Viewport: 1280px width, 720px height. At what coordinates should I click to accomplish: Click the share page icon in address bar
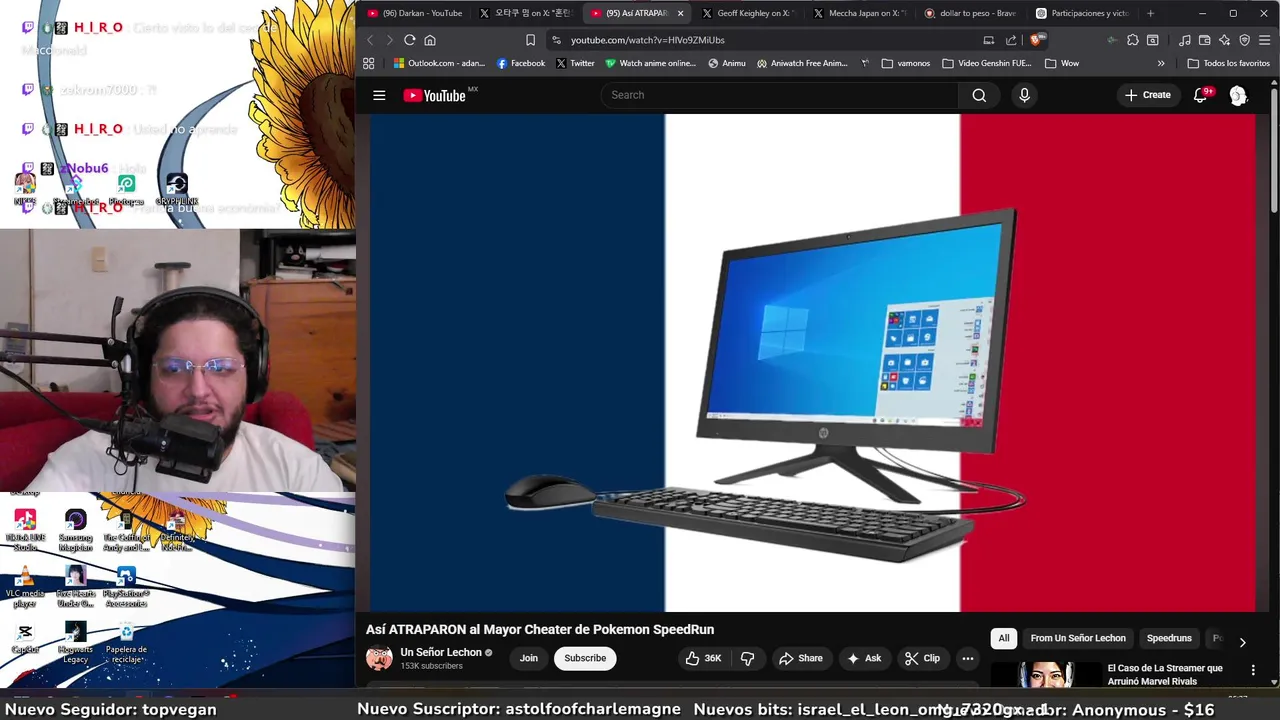[x=1011, y=40]
